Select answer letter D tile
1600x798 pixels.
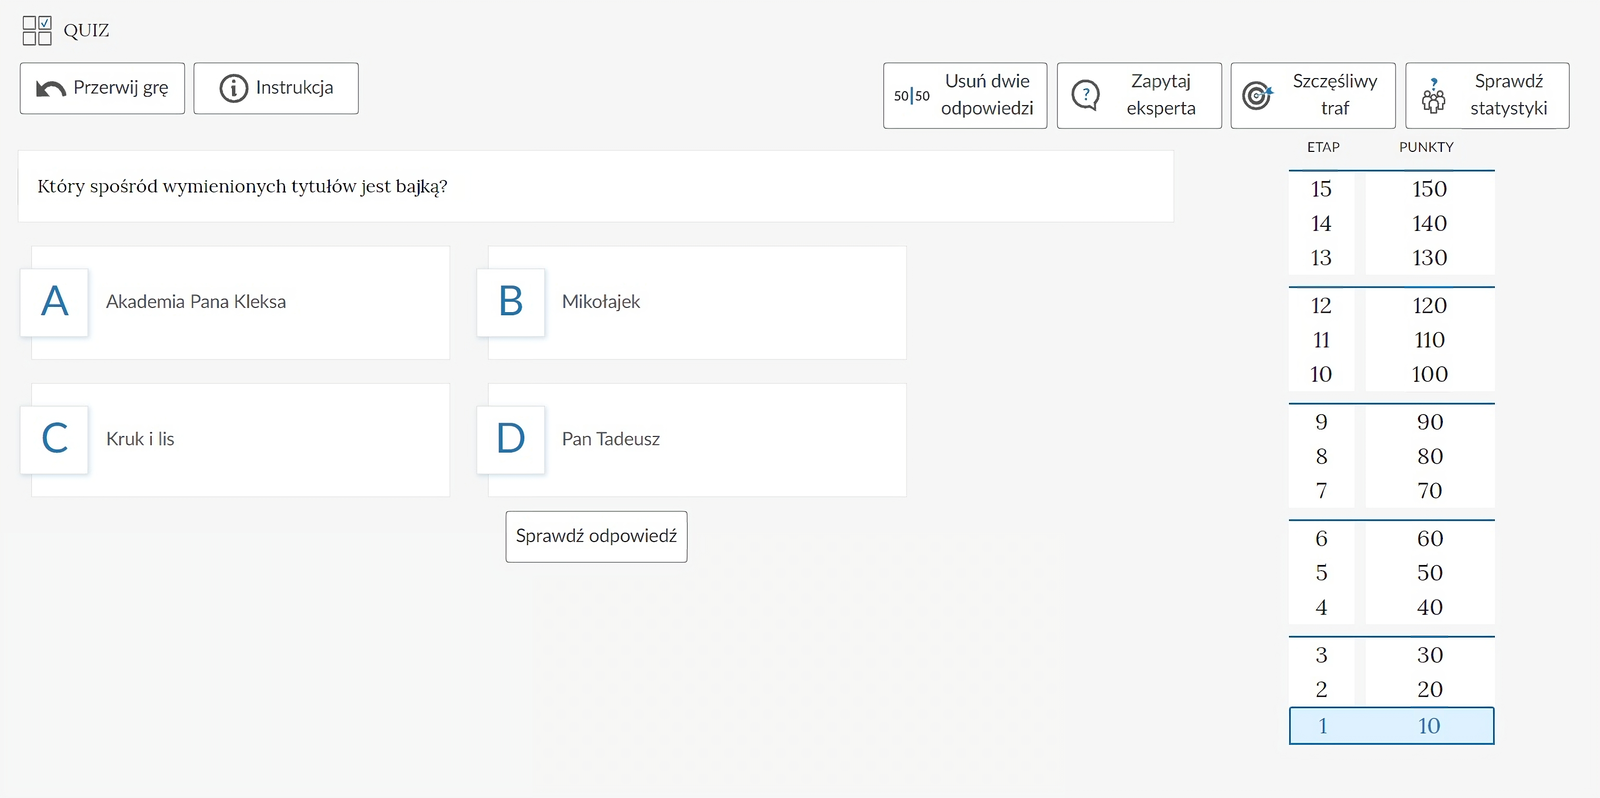click(x=511, y=439)
